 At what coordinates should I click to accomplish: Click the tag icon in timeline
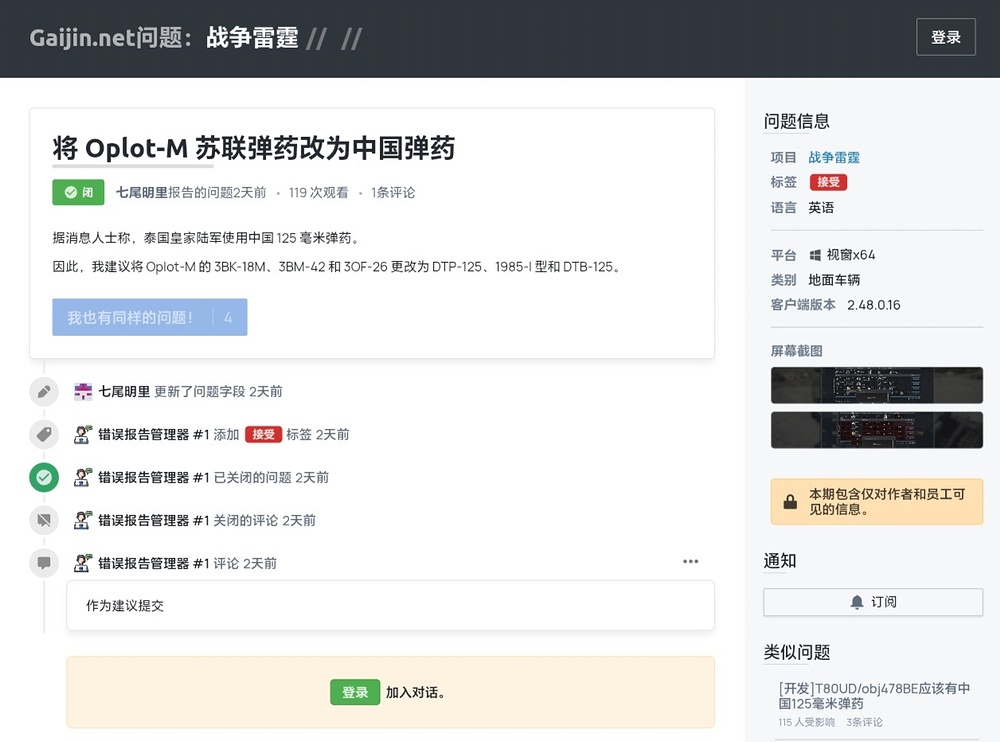[x=44, y=435]
